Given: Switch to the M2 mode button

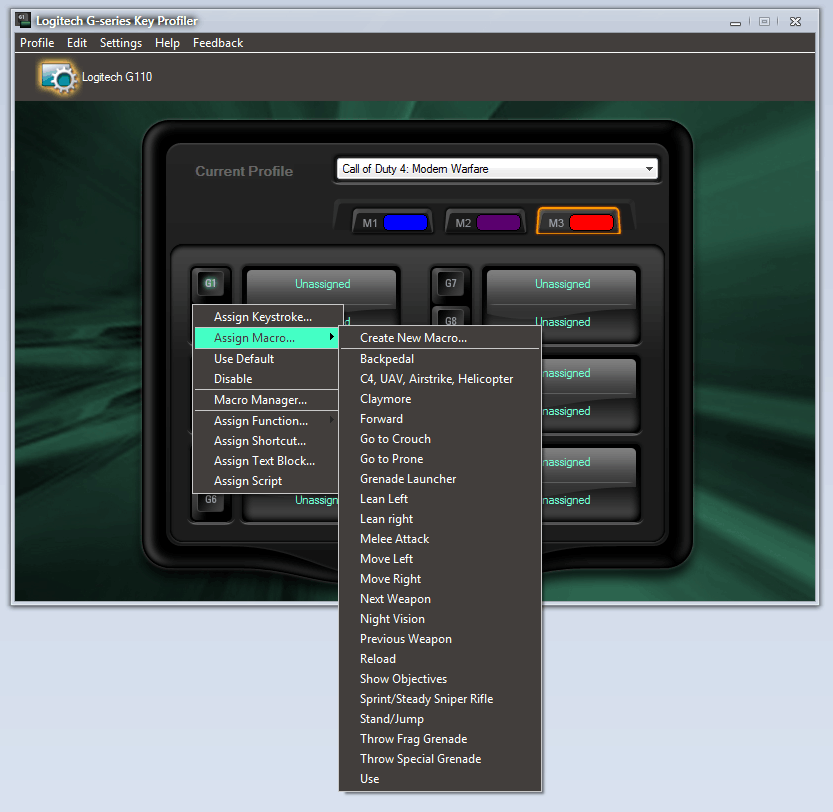Looking at the screenshot, I should (486, 223).
